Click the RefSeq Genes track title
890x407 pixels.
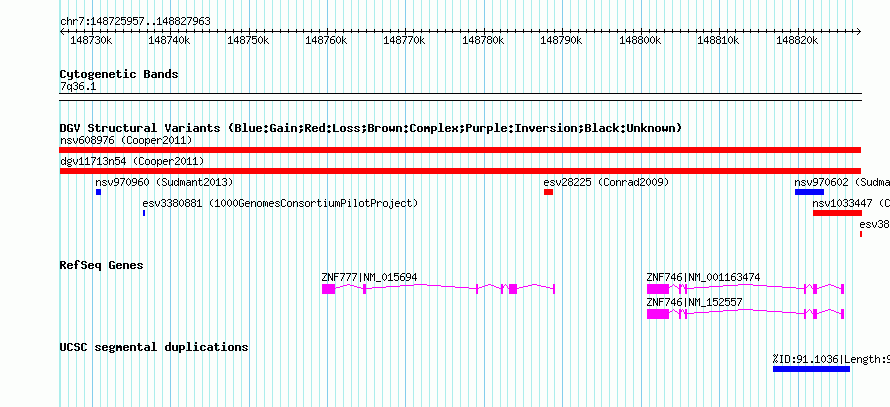click(x=101, y=265)
